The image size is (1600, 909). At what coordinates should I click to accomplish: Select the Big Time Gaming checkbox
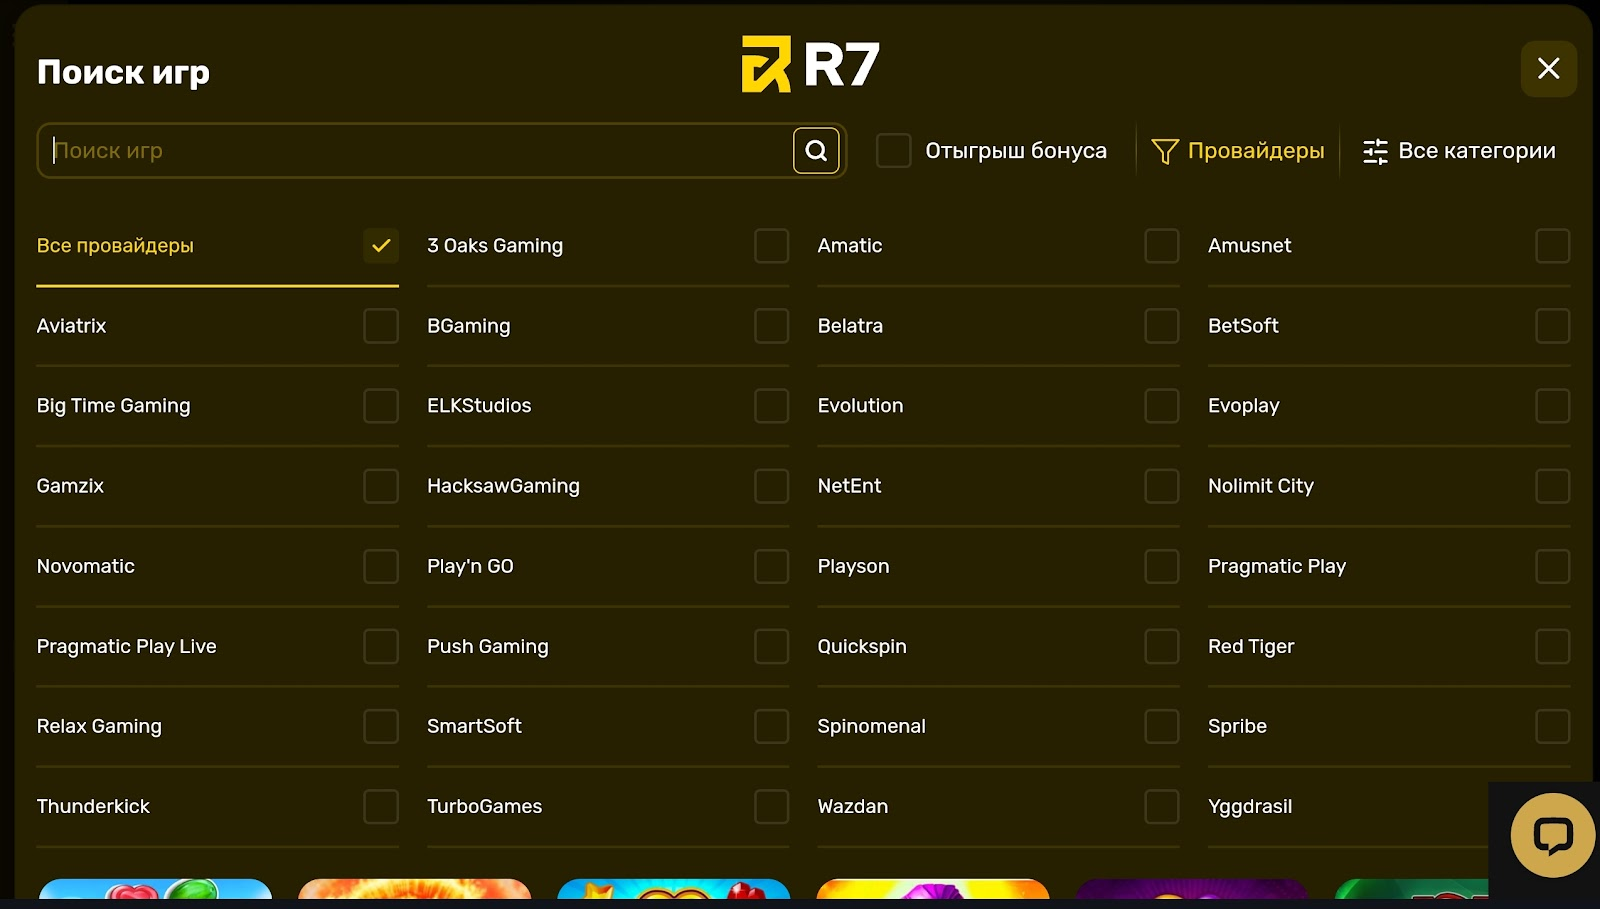click(381, 406)
